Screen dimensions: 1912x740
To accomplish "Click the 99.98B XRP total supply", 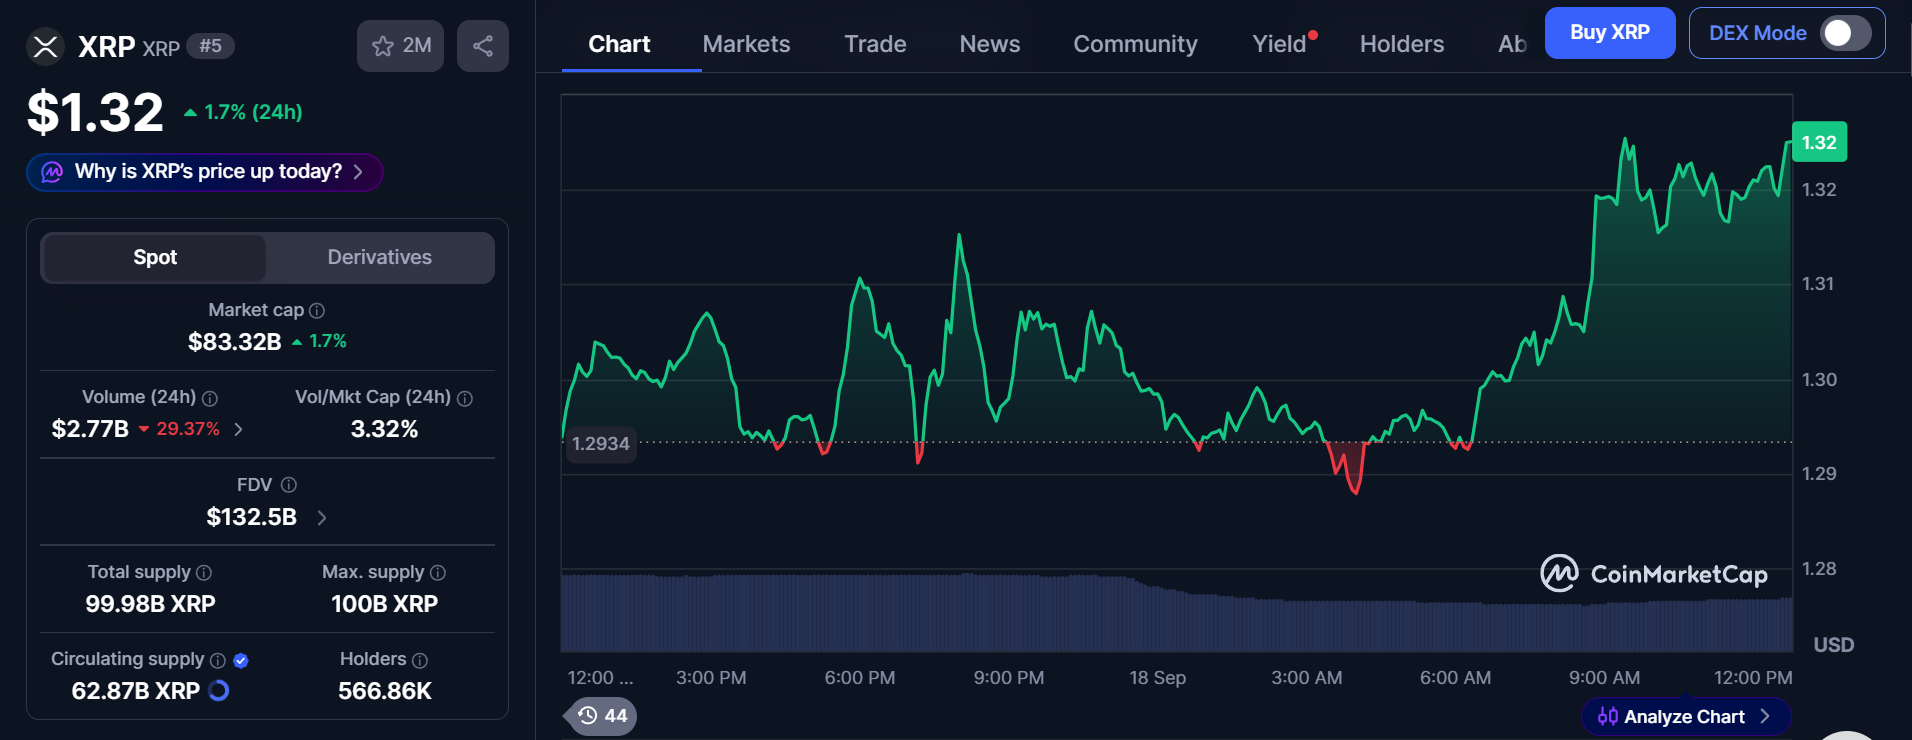I will tap(150, 604).
